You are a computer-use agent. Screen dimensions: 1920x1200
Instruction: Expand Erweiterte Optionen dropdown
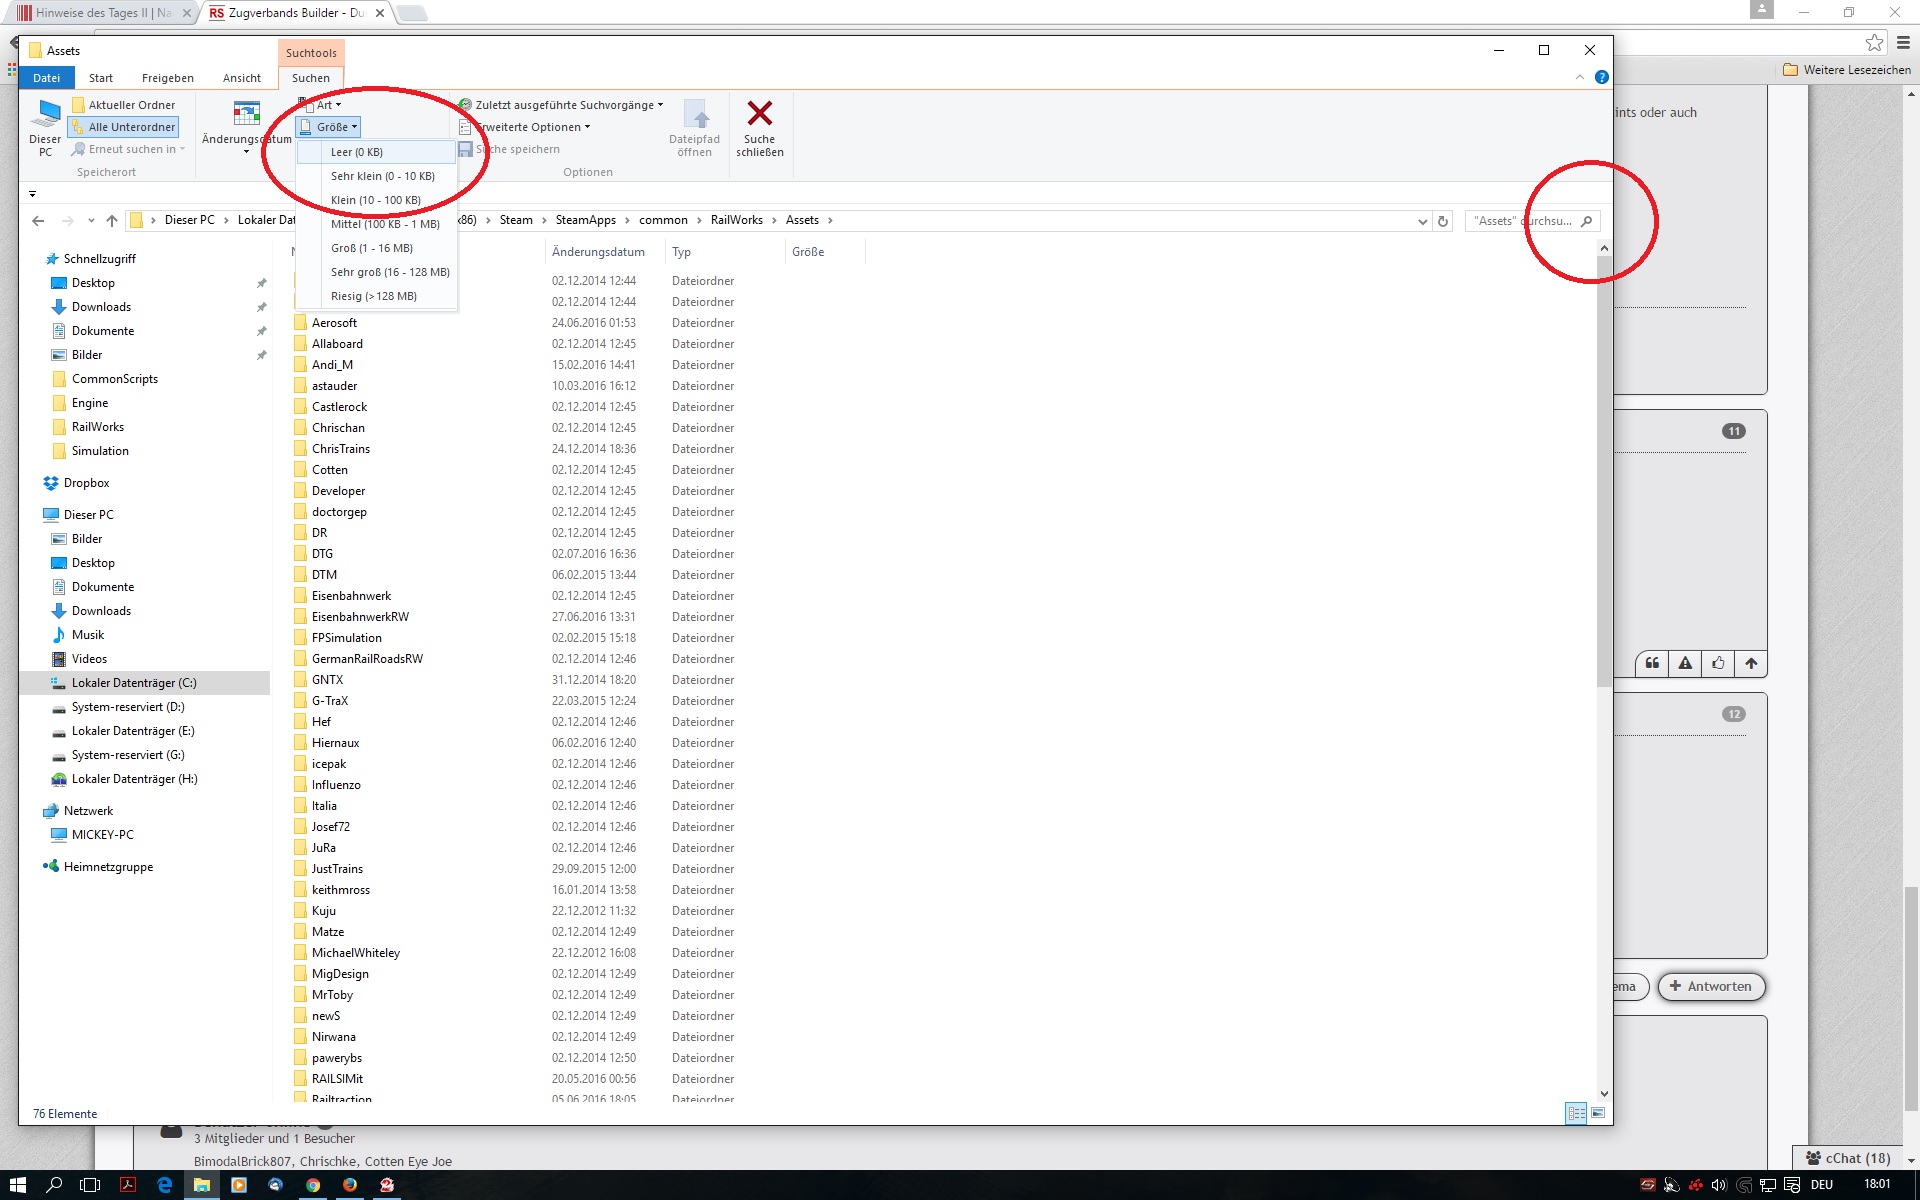pyautogui.click(x=530, y=127)
